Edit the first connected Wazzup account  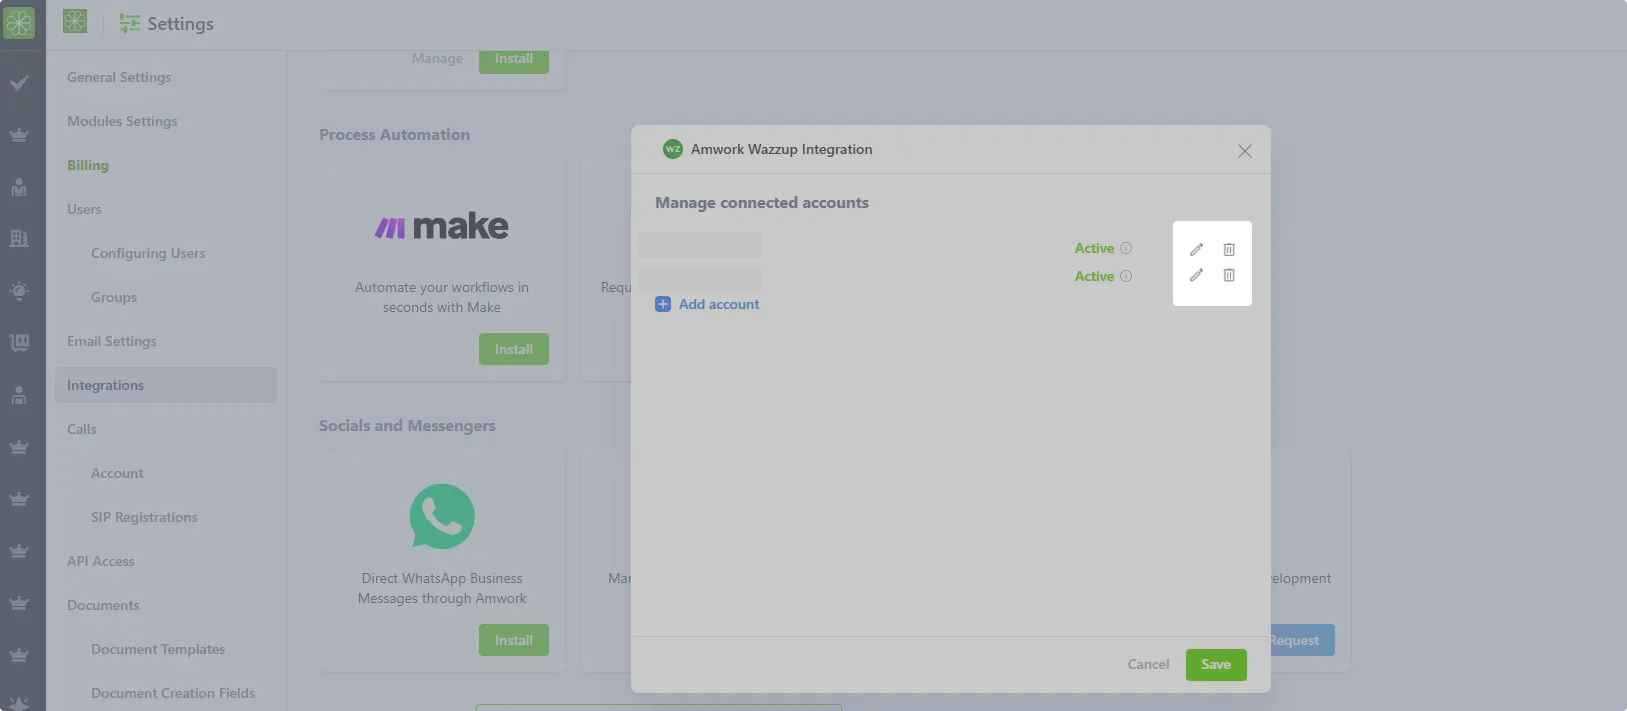click(1196, 249)
